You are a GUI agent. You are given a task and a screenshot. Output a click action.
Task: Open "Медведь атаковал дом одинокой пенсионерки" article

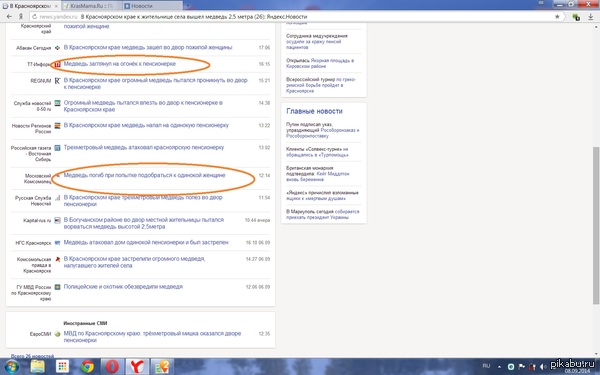[x=146, y=242]
